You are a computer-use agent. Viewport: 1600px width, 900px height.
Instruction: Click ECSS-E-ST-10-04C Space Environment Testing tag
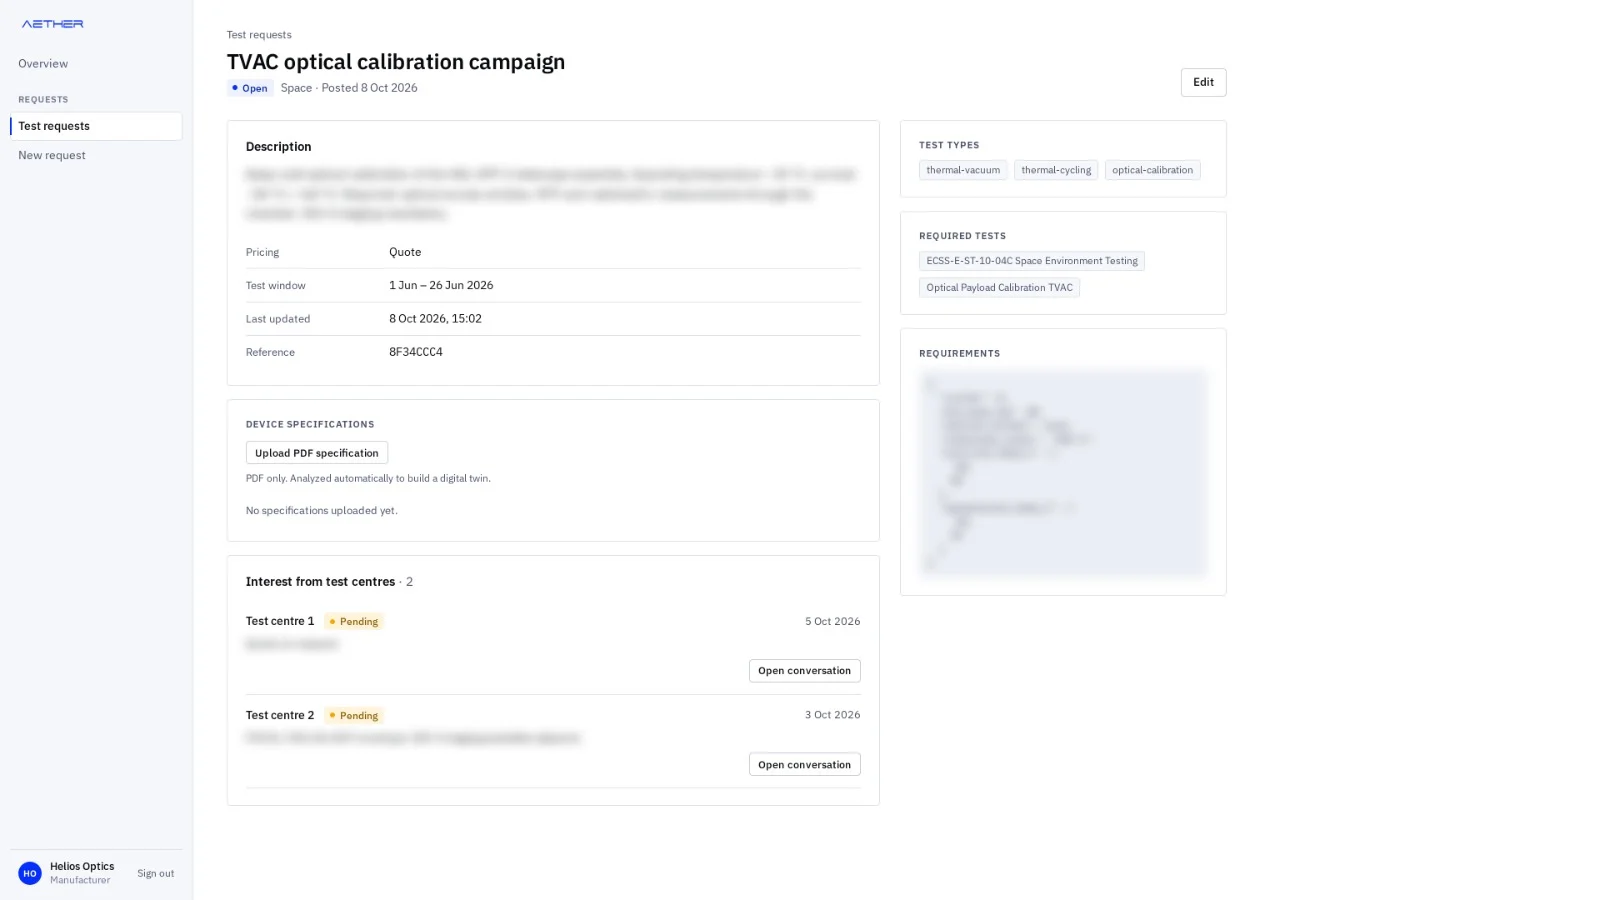pos(1032,261)
